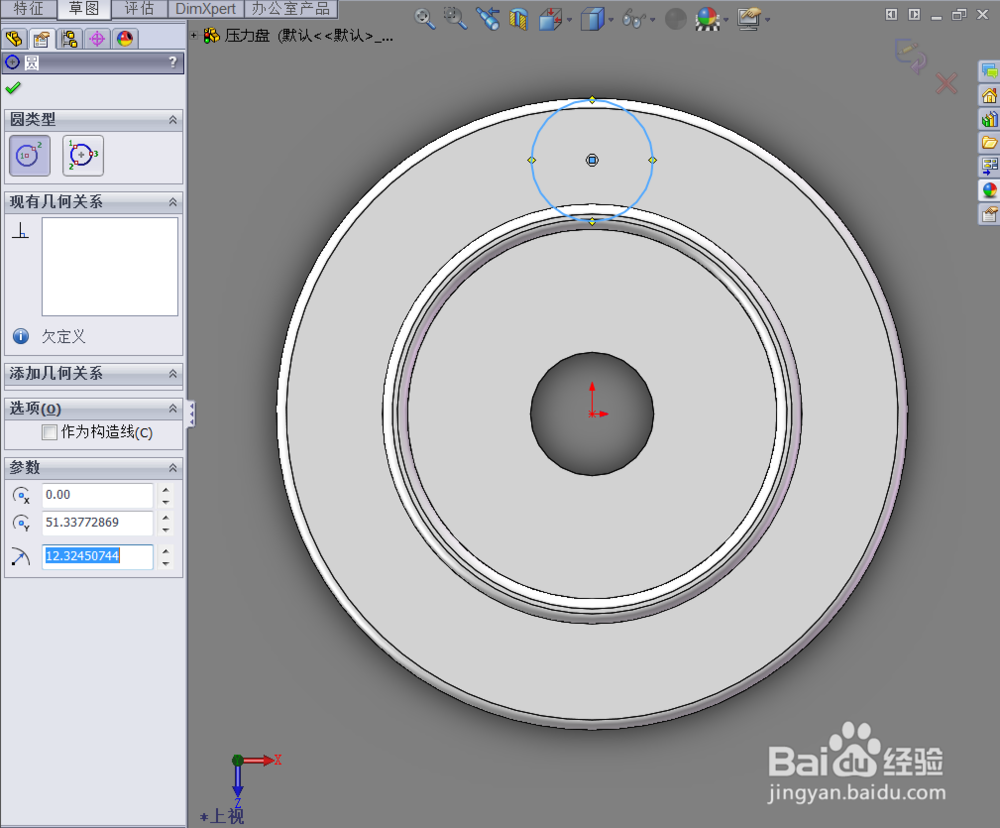This screenshot has width=1000, height=828.
Task: Collapse the 圆类型 section
Action: pos(173,120)
